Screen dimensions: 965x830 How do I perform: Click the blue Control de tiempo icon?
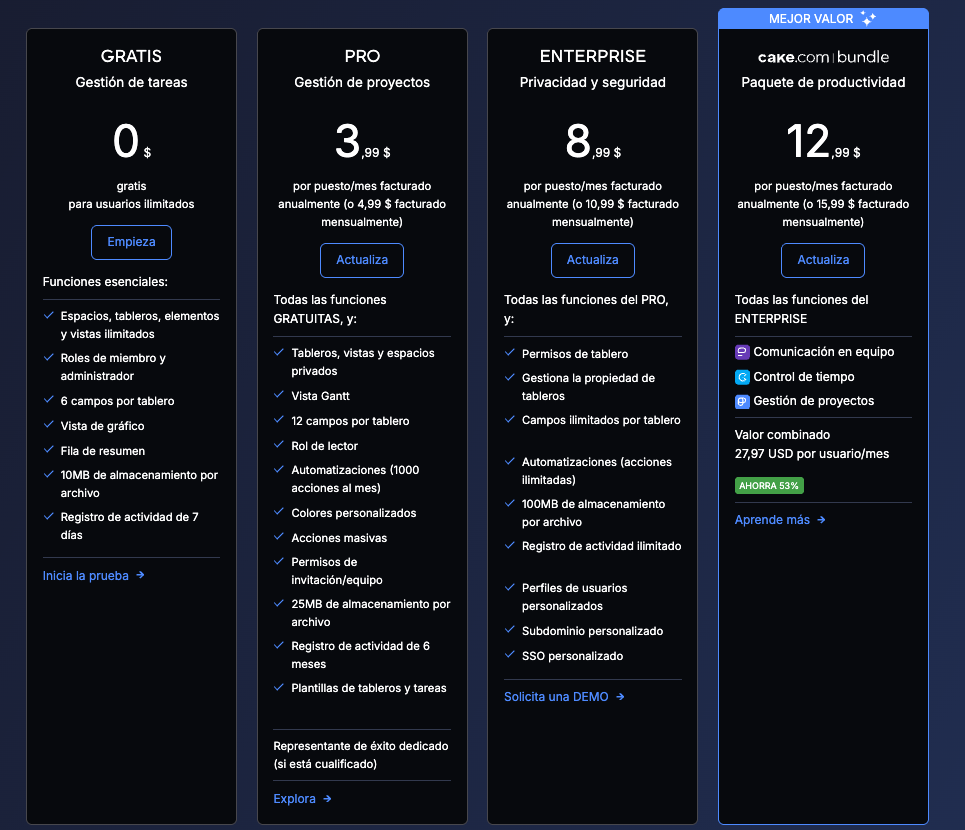coord(742,377)
